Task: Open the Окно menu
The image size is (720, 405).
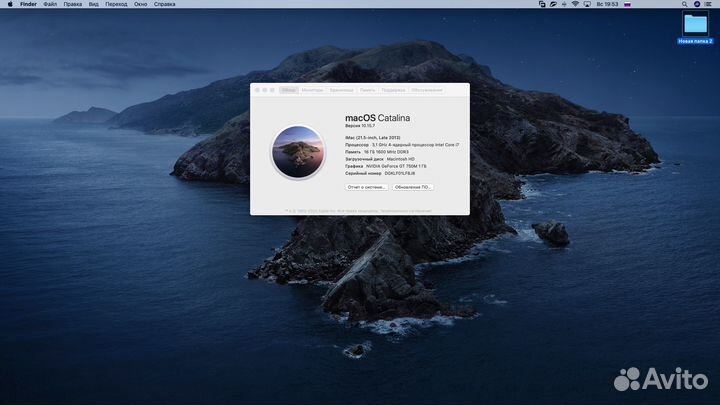Action: (x=141, y=4)
